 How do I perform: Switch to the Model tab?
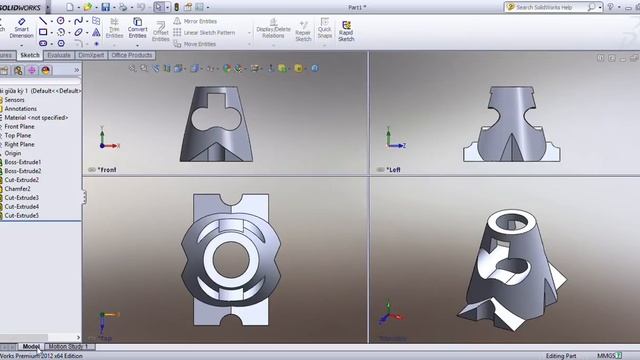coord(31,347)
